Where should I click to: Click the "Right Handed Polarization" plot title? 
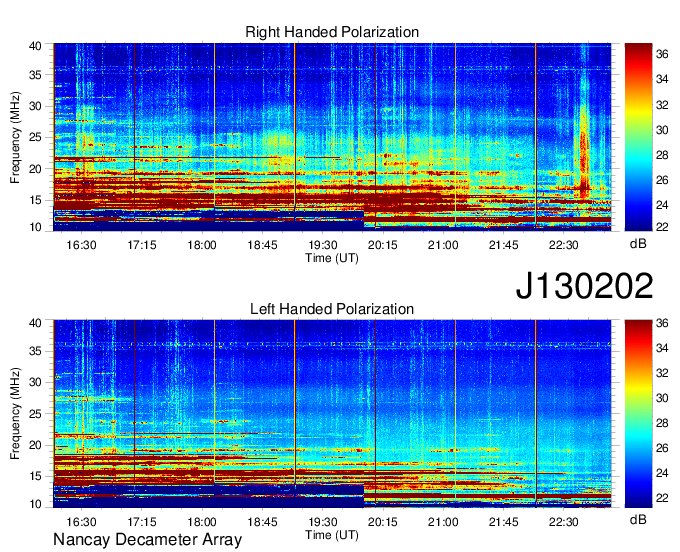pyautogui.click(x=332, y=32)
